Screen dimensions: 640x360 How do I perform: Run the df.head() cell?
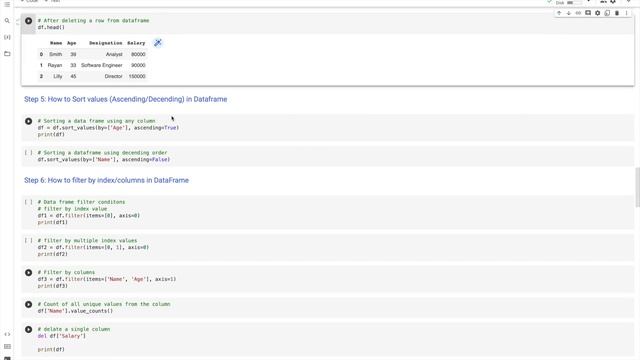pyautogui.click(x=29, y=21)
